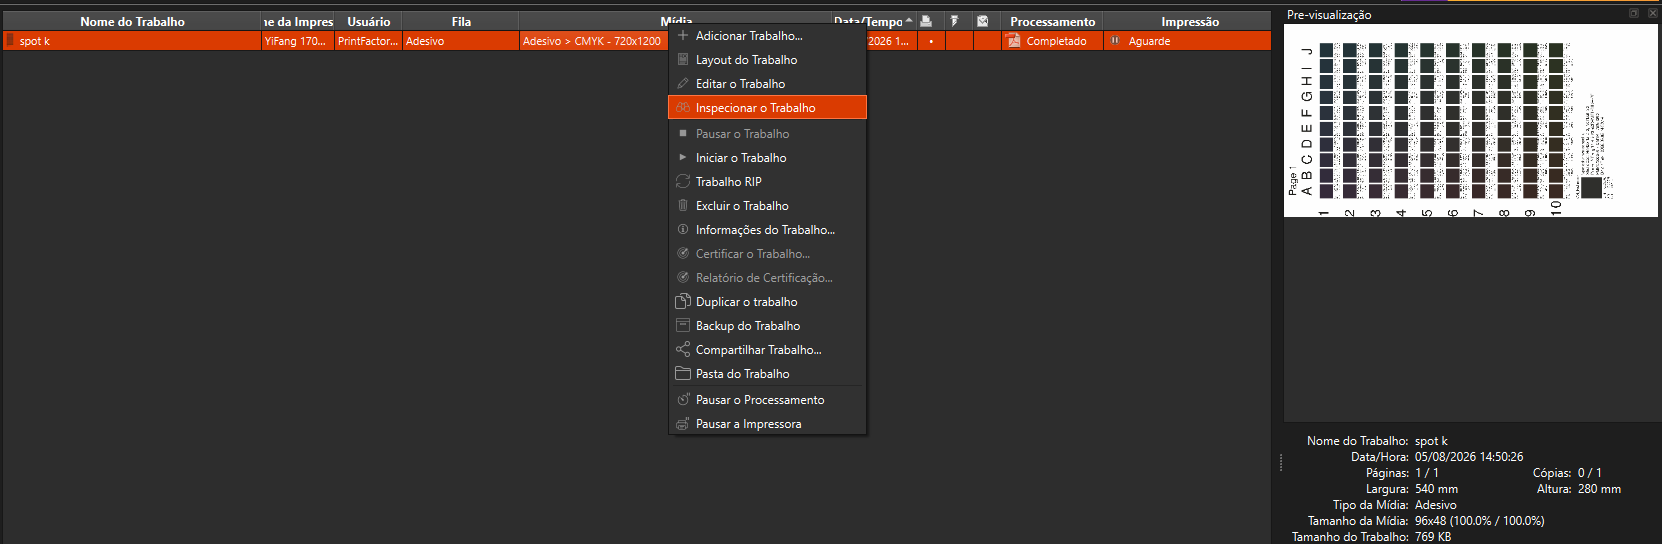This screenshot has width=1662, height=544.
Task: Click the Altura value 280 mm
Action: coord(1599,489)
